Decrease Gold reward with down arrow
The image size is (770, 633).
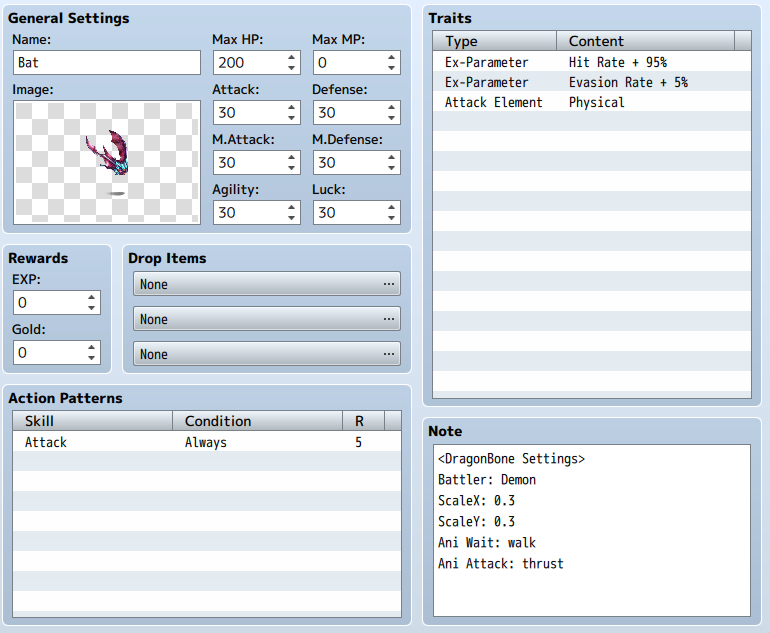click(x=91, y=358)
